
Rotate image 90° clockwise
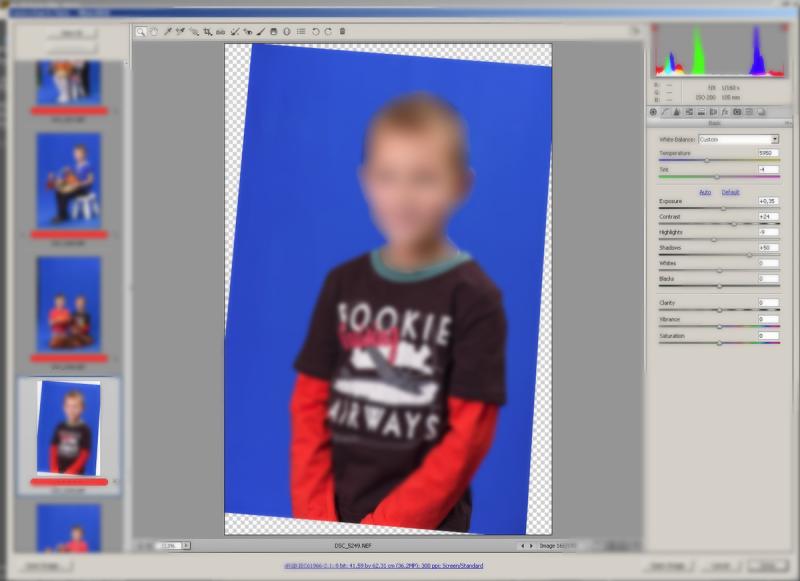click(x=328, y=32)
